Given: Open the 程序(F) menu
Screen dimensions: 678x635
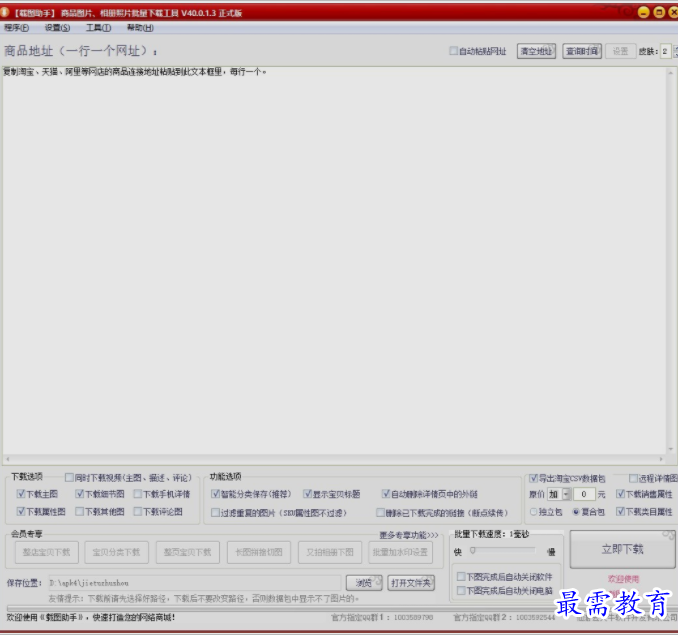Looking at the screenshot, I should click(x=16, y=28).
